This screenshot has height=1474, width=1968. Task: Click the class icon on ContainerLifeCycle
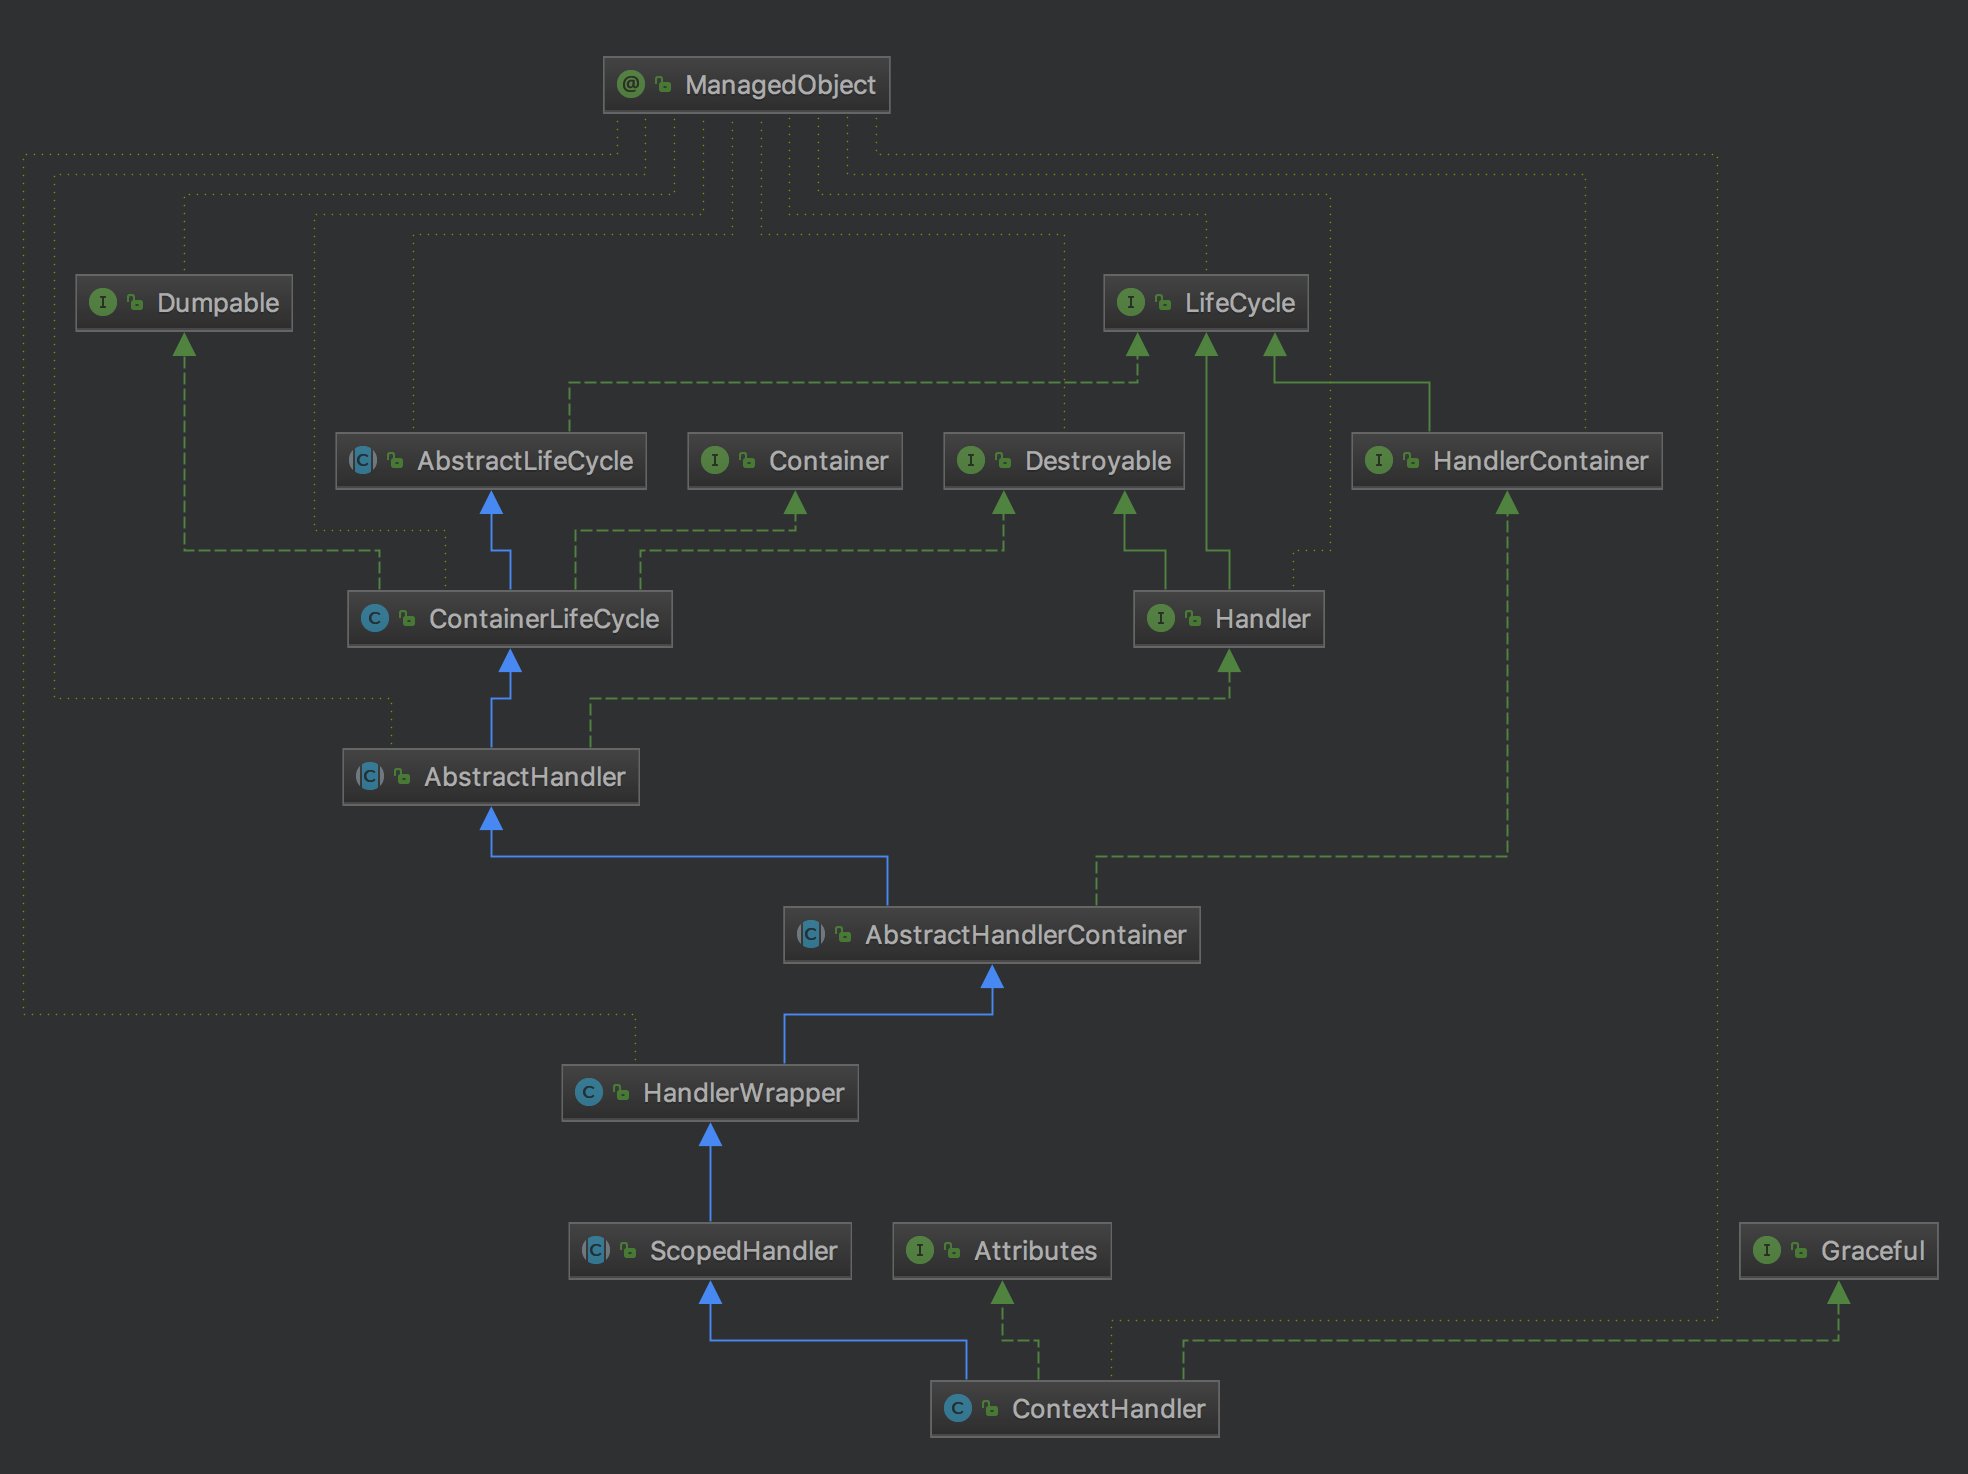[375, 618]
